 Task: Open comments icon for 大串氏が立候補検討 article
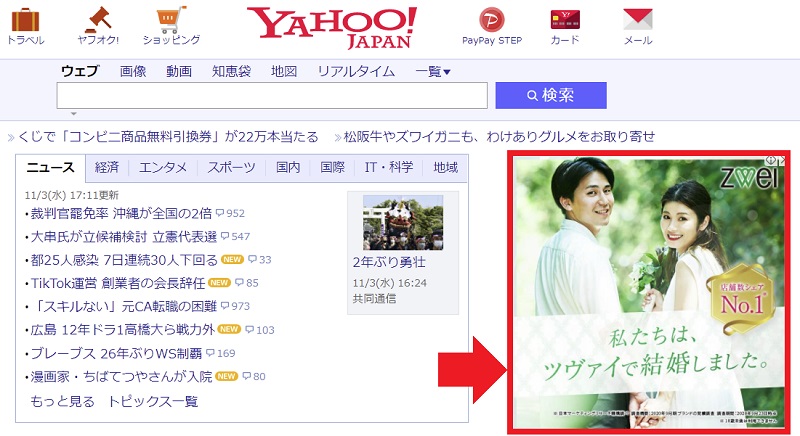click(225, 236)
